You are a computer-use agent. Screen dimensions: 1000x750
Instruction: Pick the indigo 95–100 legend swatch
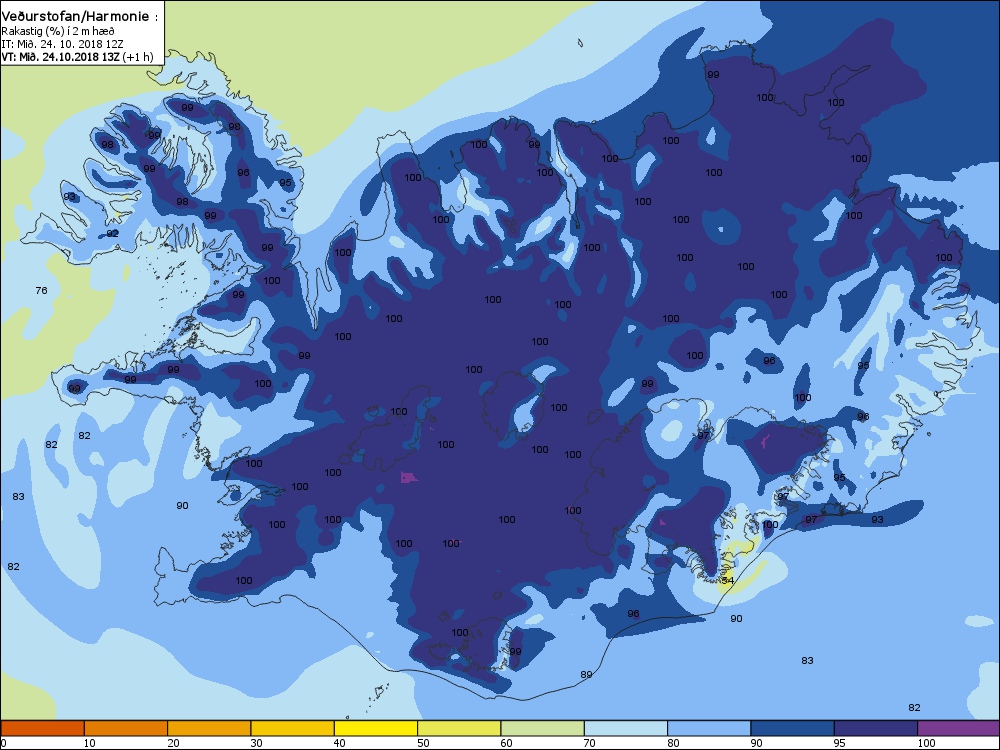[x=876, y=728]
